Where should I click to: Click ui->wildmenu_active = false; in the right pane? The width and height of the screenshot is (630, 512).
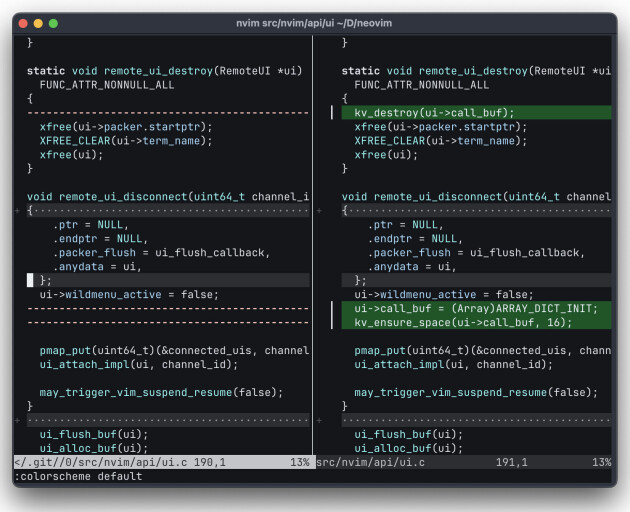pos(444,295)
